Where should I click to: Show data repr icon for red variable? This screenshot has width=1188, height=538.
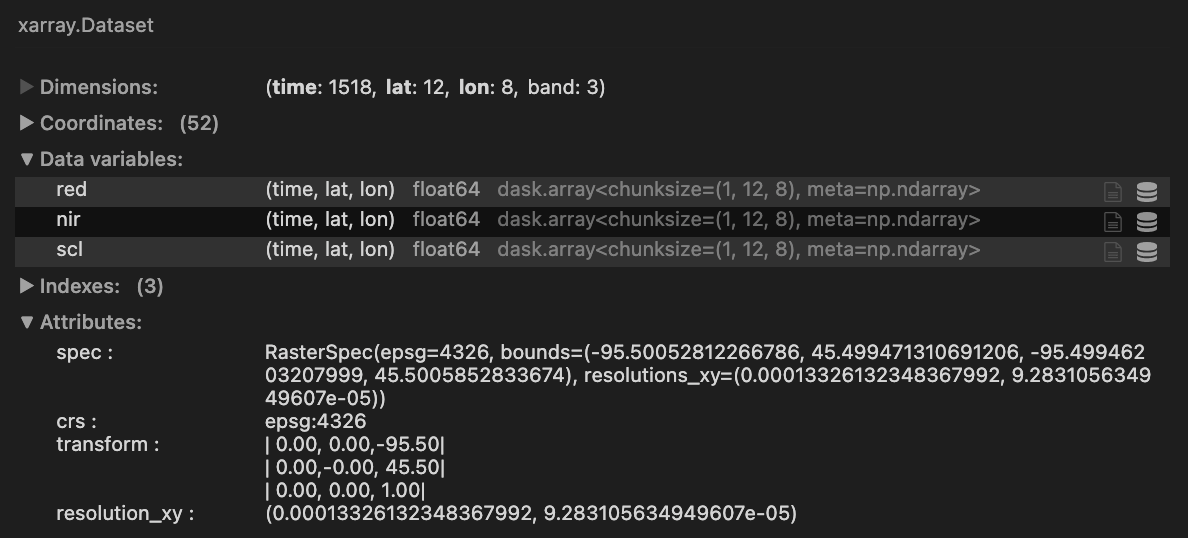[x=1147, y=192]
